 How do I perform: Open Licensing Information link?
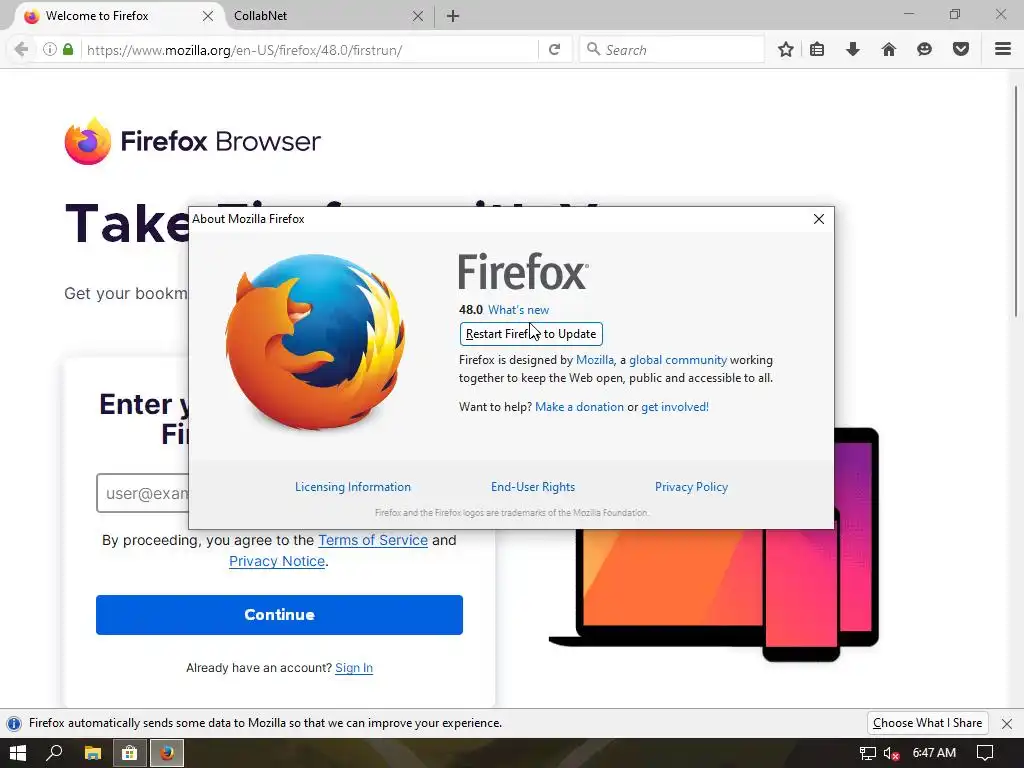(x=353, y=487)
